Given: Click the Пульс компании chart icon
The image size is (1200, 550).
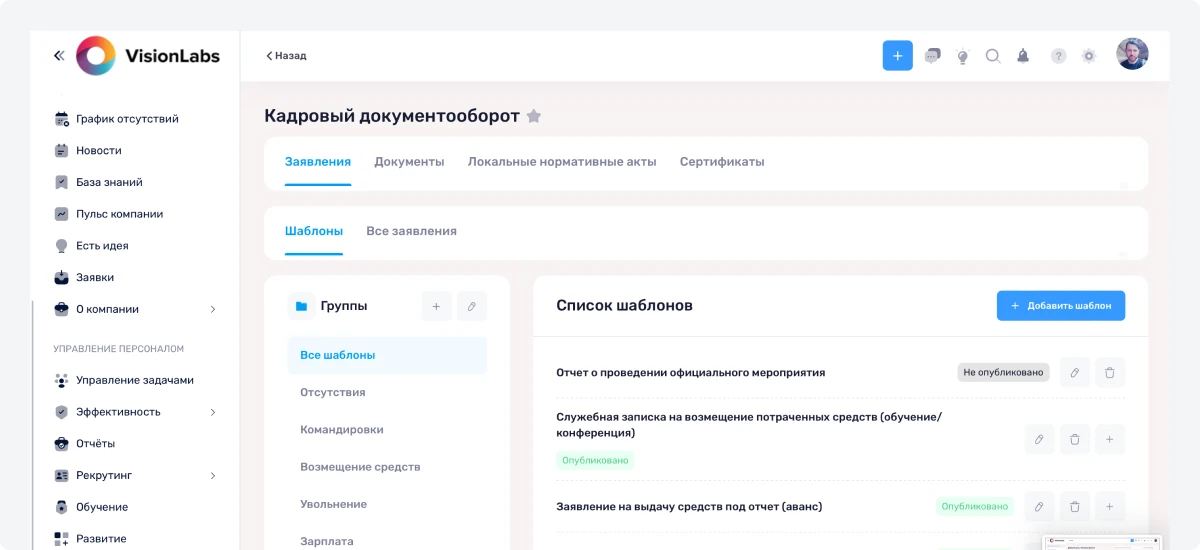Looking at the screenshot, I should 61,214.
